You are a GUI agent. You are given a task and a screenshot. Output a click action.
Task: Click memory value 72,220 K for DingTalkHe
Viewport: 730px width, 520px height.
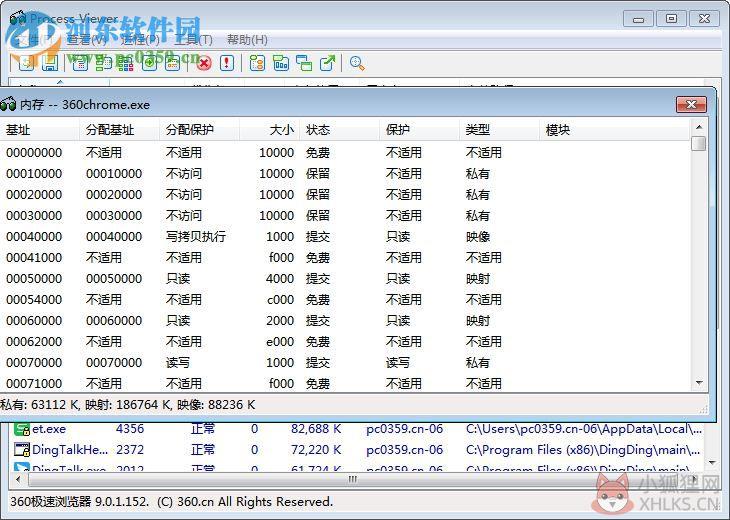coord(316,450)
